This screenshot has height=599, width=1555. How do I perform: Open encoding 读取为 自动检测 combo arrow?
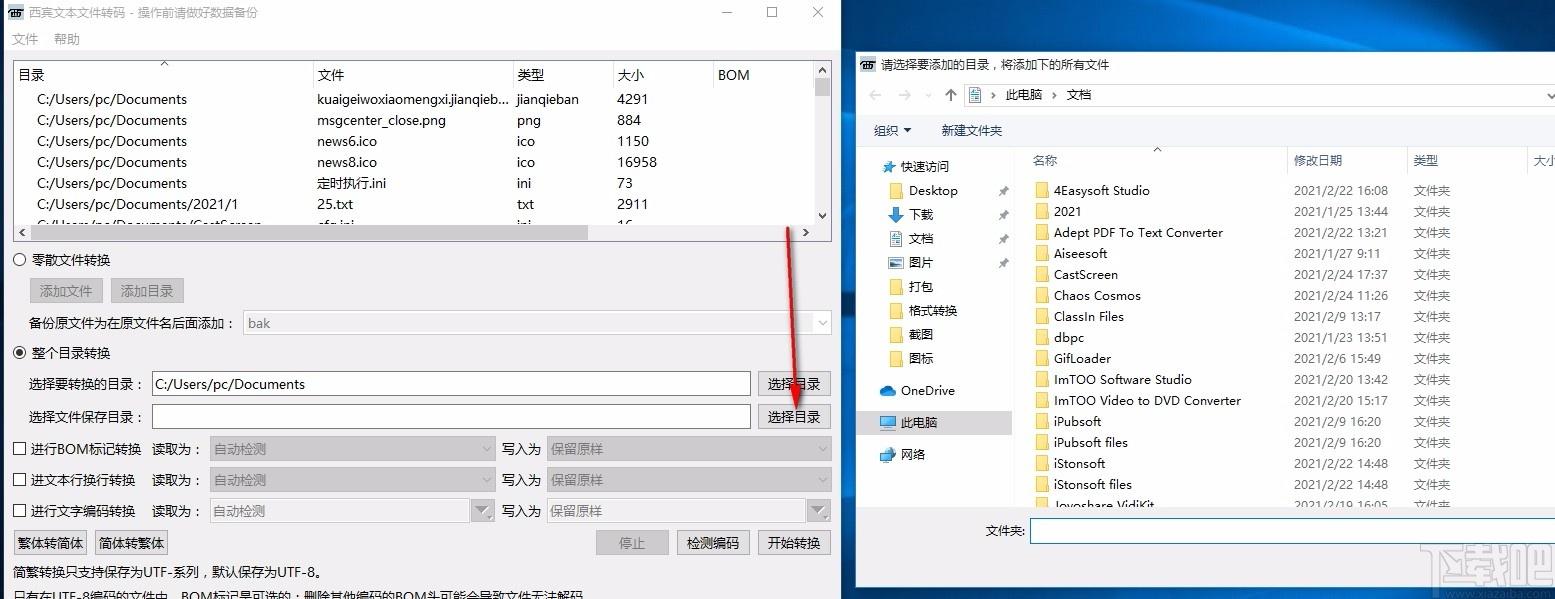[483, 511]
